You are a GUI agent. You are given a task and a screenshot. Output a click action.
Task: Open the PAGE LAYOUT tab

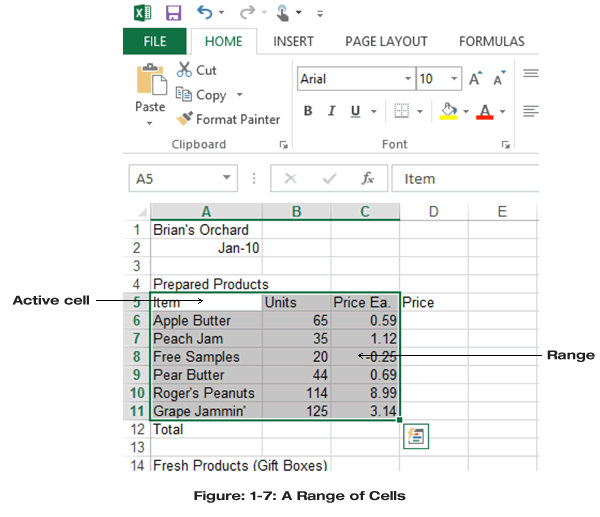point(386,41)
